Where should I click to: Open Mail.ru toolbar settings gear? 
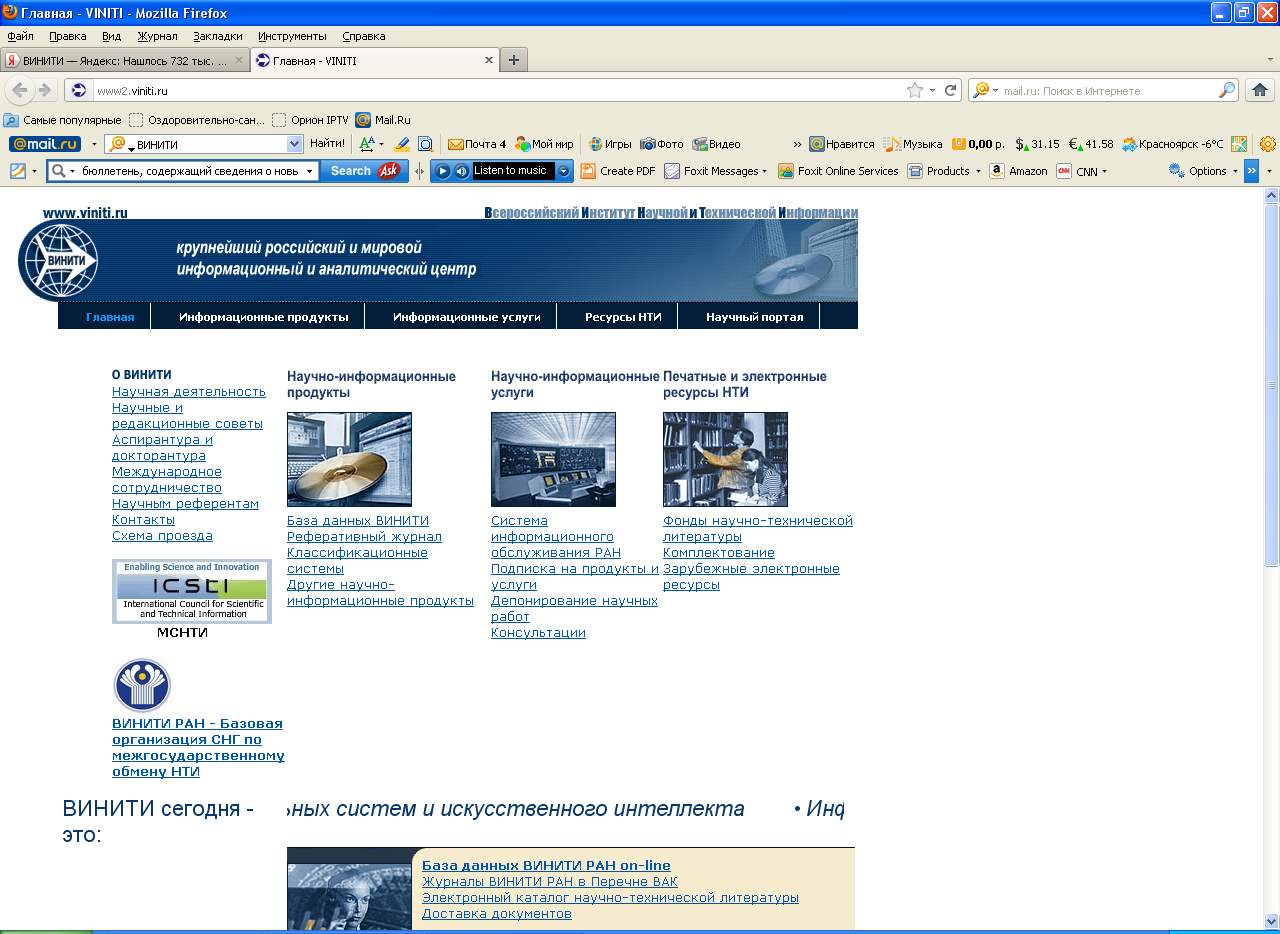pos(1268,144)
